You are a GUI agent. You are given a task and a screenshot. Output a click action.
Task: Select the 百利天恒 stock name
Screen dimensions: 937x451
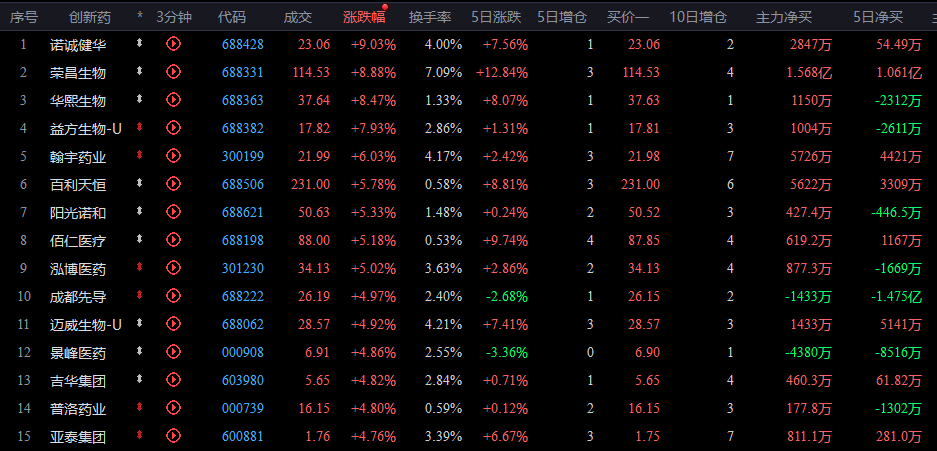click(78, 185)
